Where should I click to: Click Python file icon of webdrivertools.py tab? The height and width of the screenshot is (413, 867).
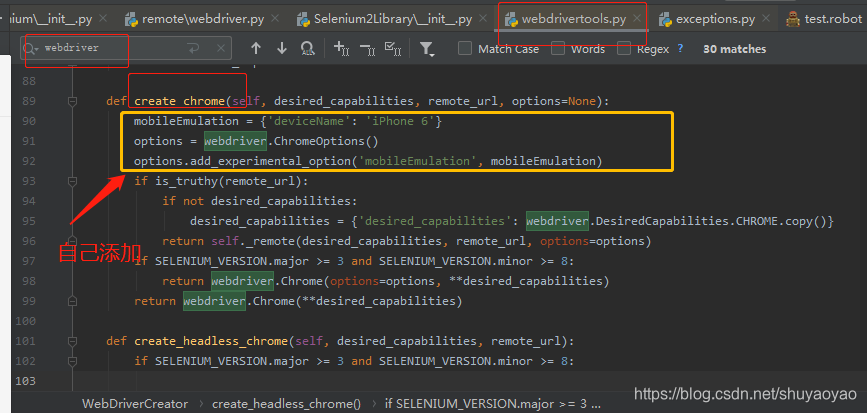coord(512,19)
